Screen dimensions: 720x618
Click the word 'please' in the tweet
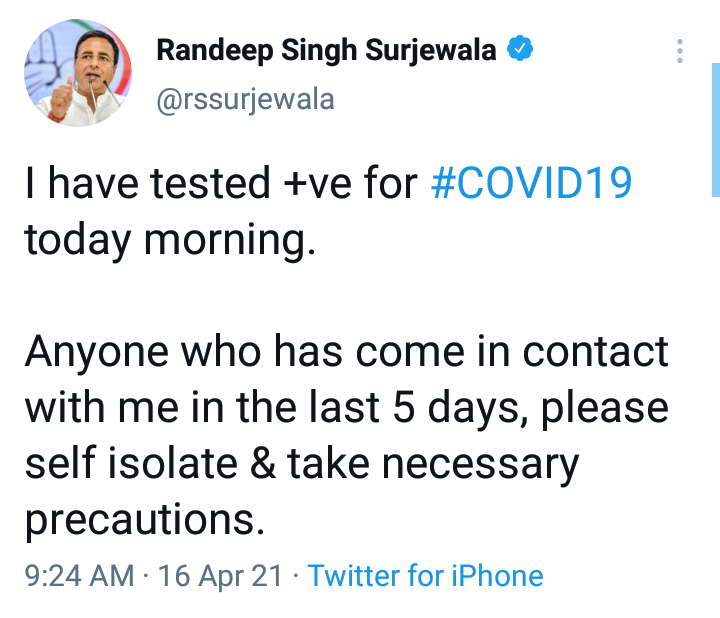pyautogui.click(x=605, y=409)
